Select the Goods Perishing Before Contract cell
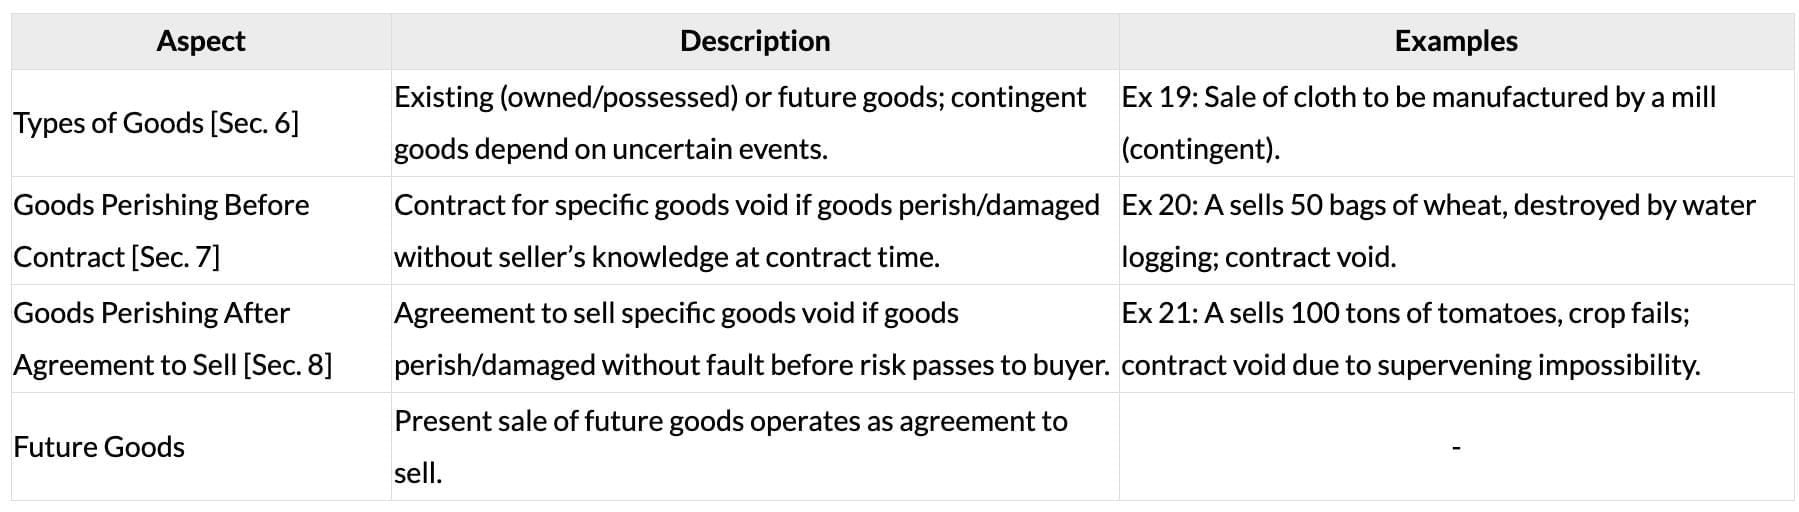 (161, 231)
